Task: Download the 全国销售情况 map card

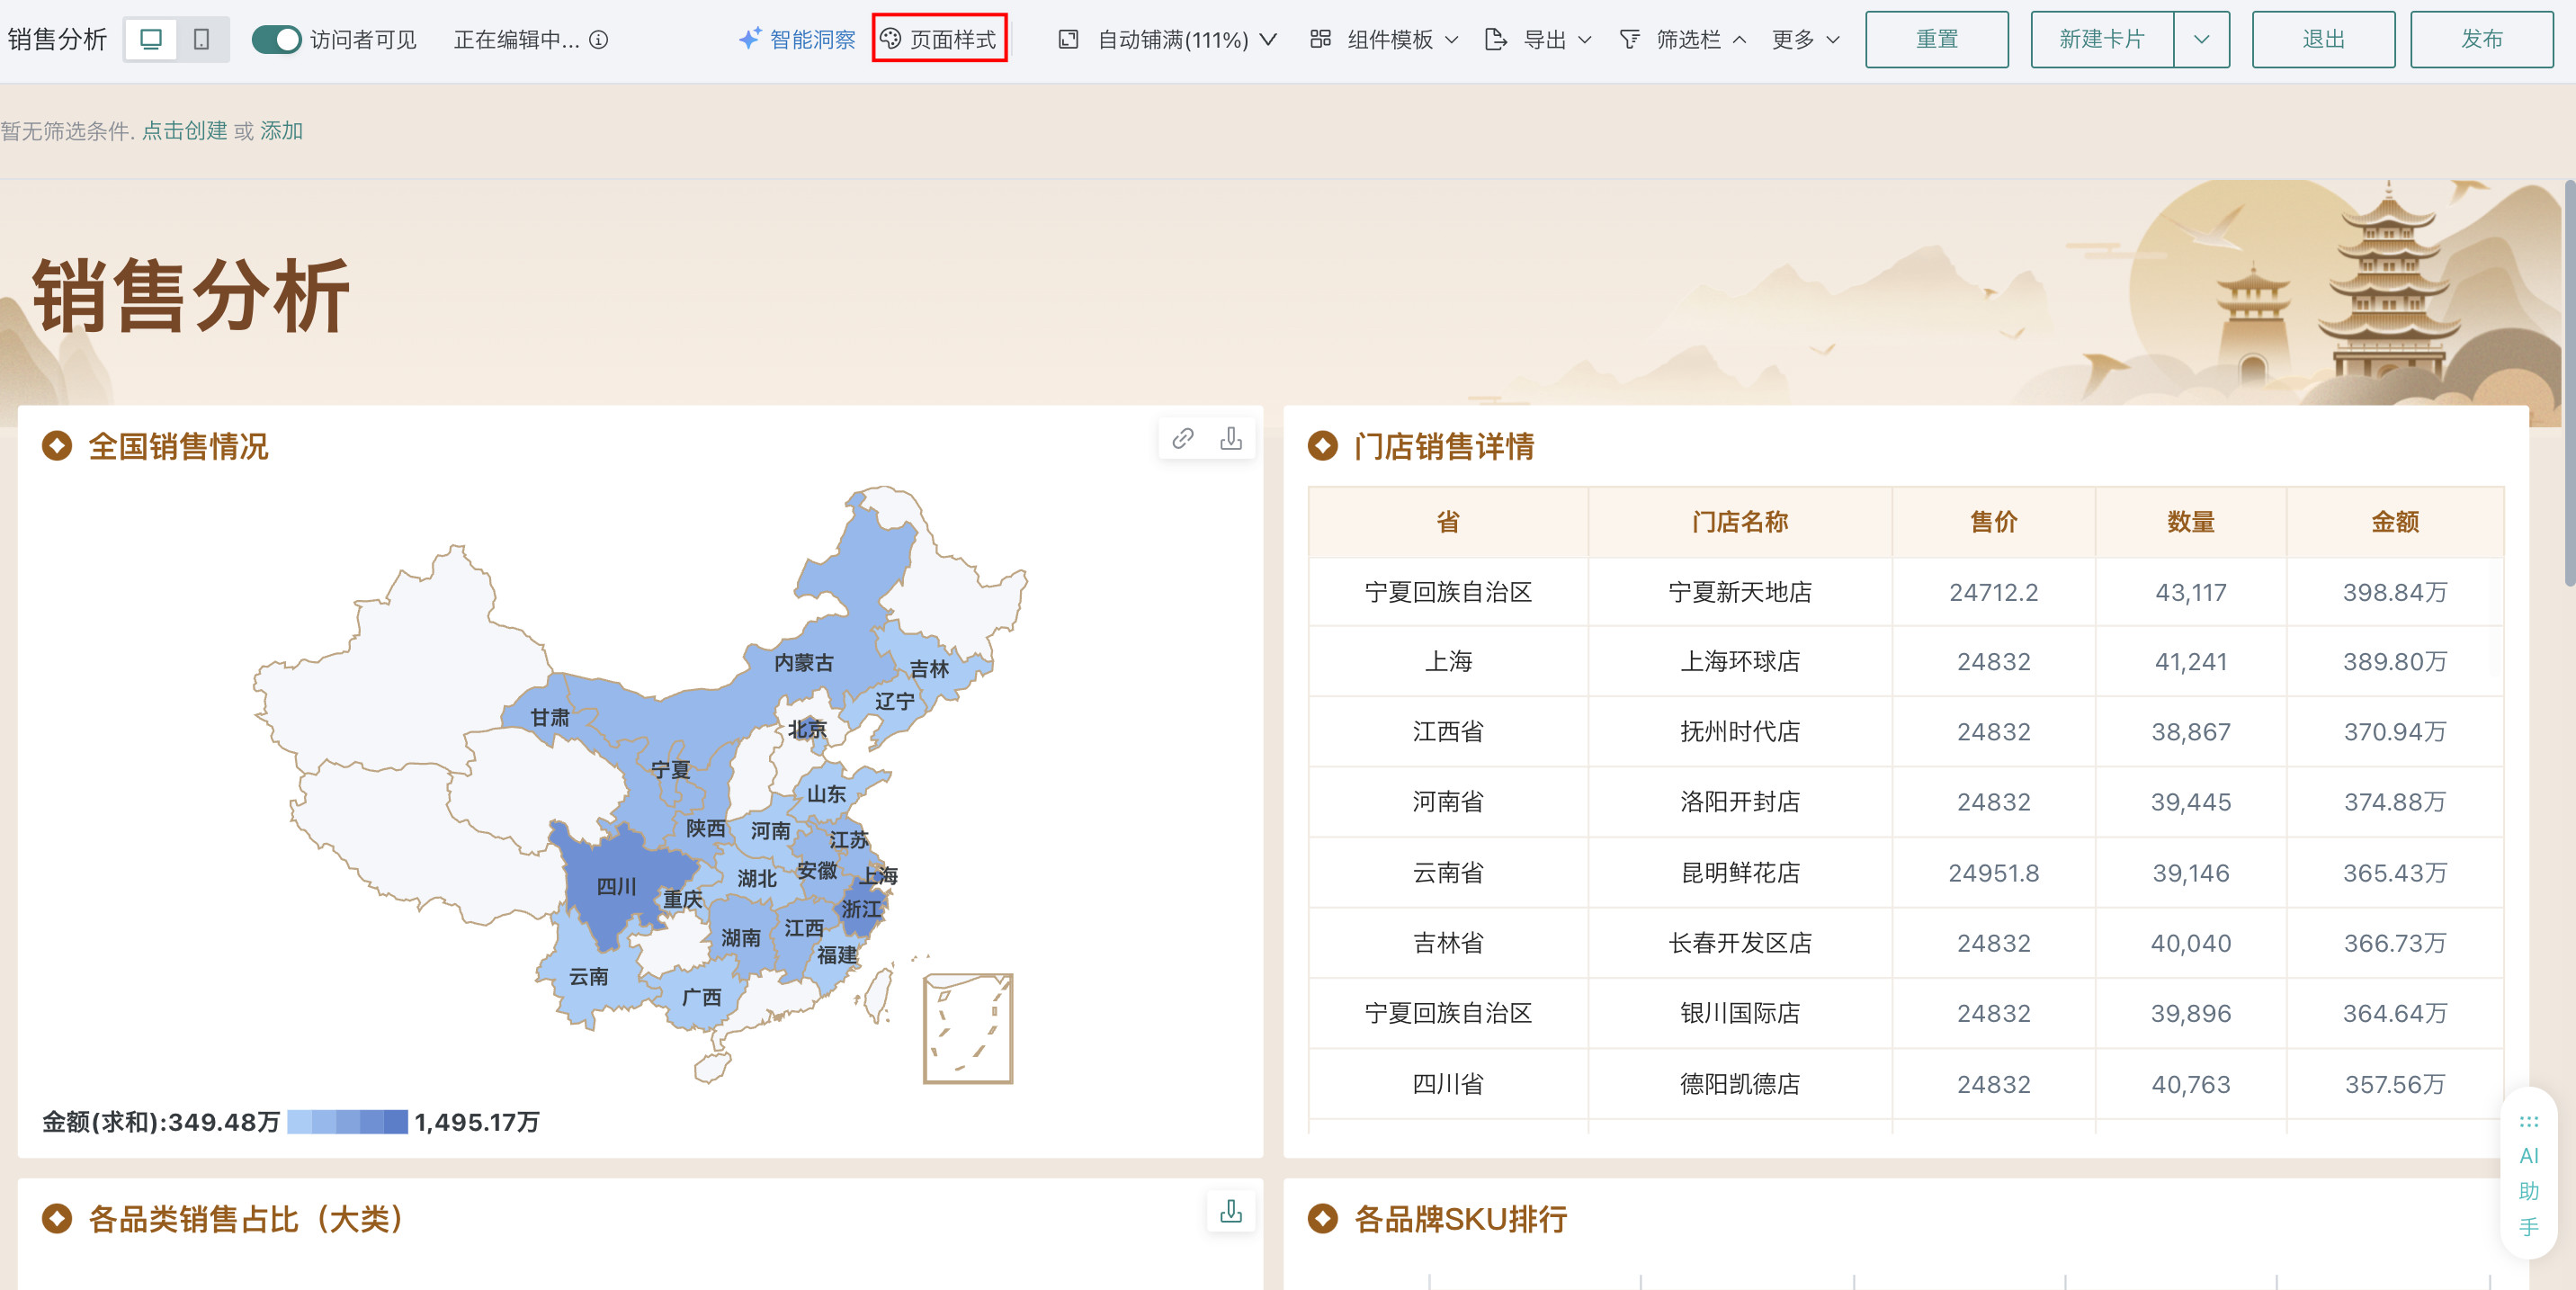Action: [x=1231, y=439]
